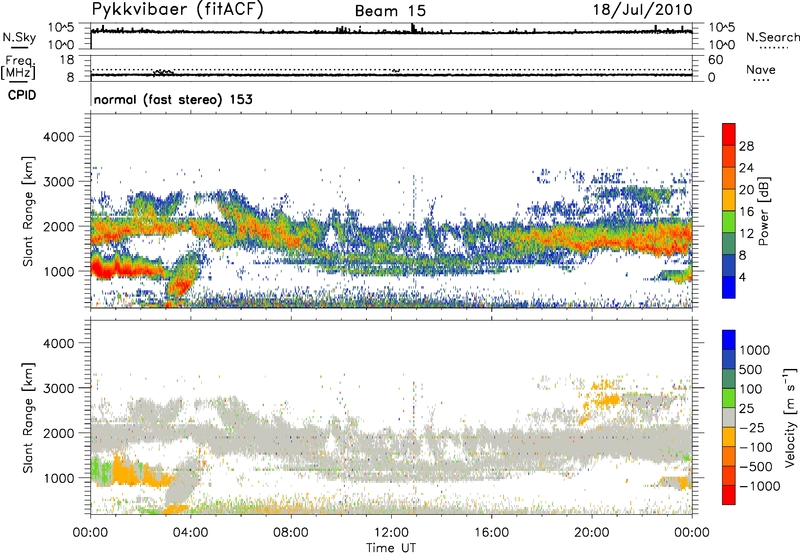This screenshot has width=800, height=554.
Task: Click the noise trace in the N.Sky panel
Action: pos(391,32)
